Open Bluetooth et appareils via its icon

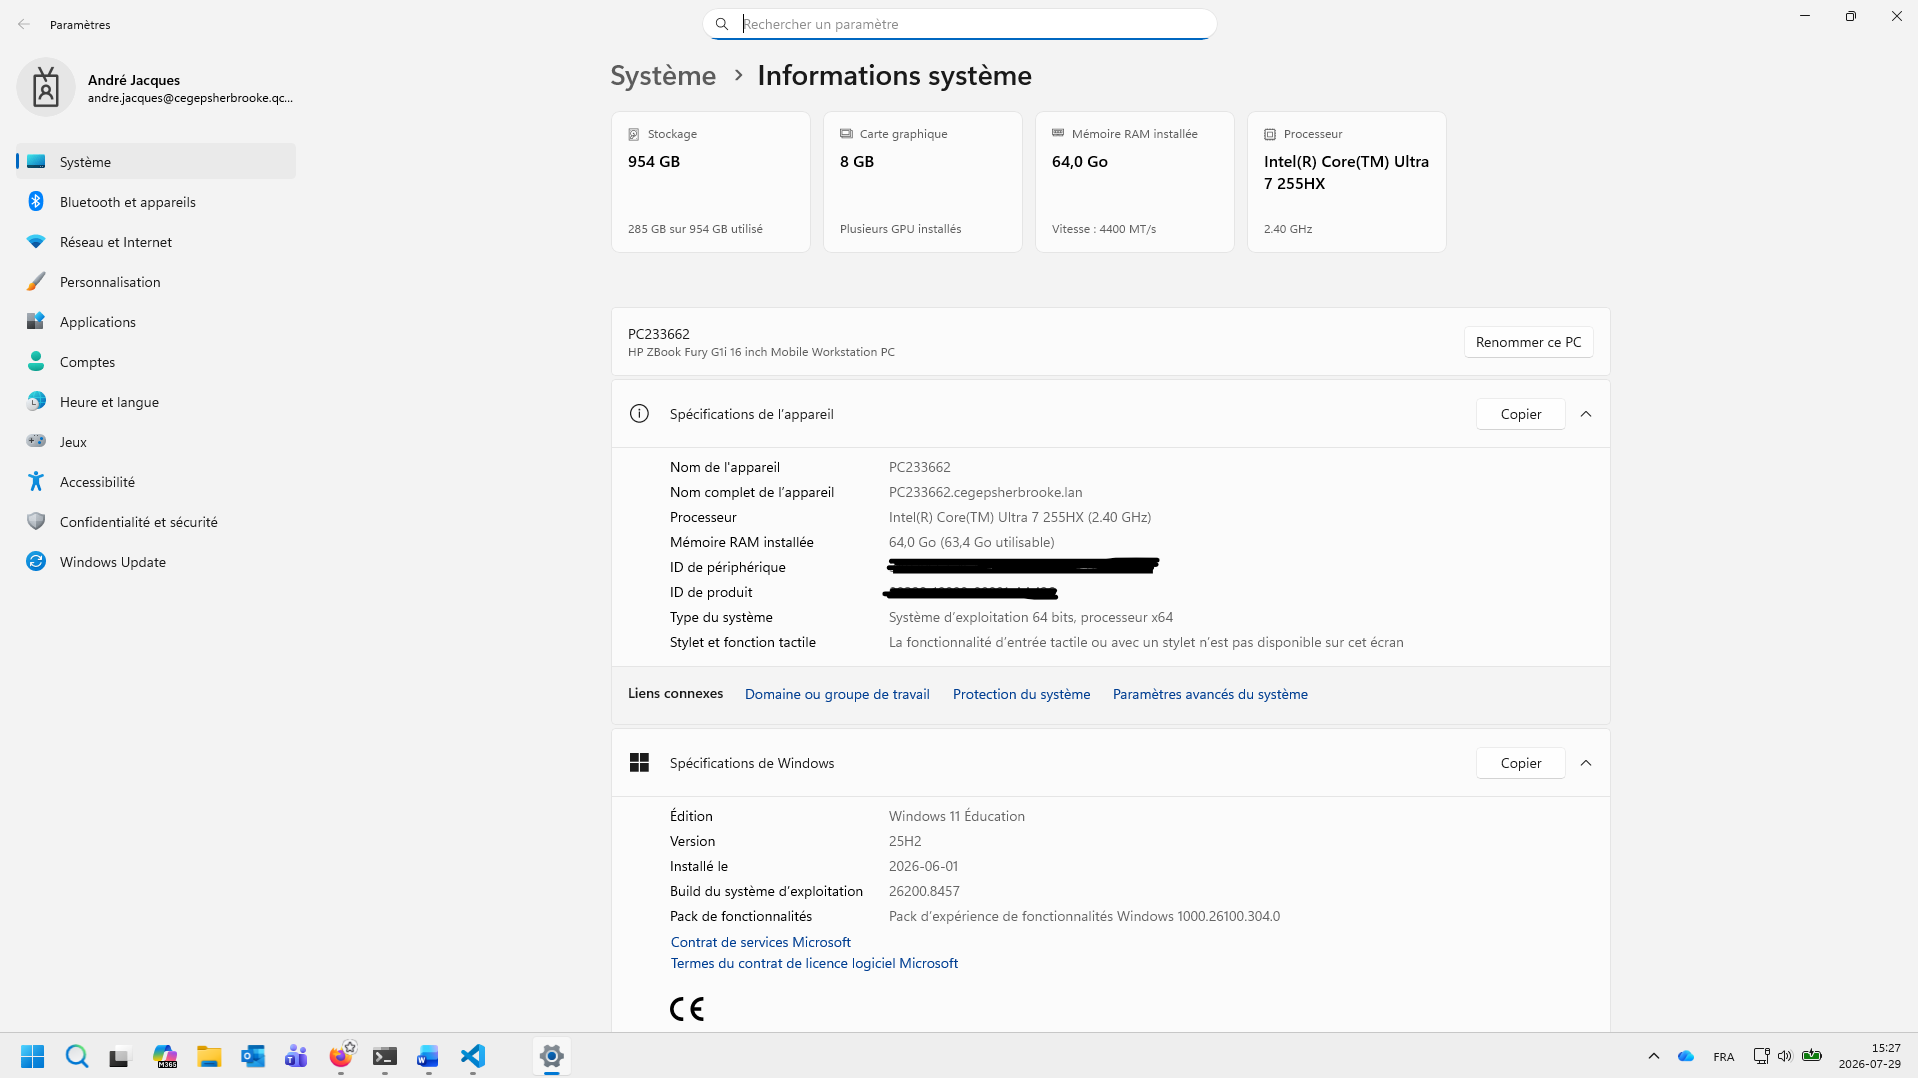(36, 201)
